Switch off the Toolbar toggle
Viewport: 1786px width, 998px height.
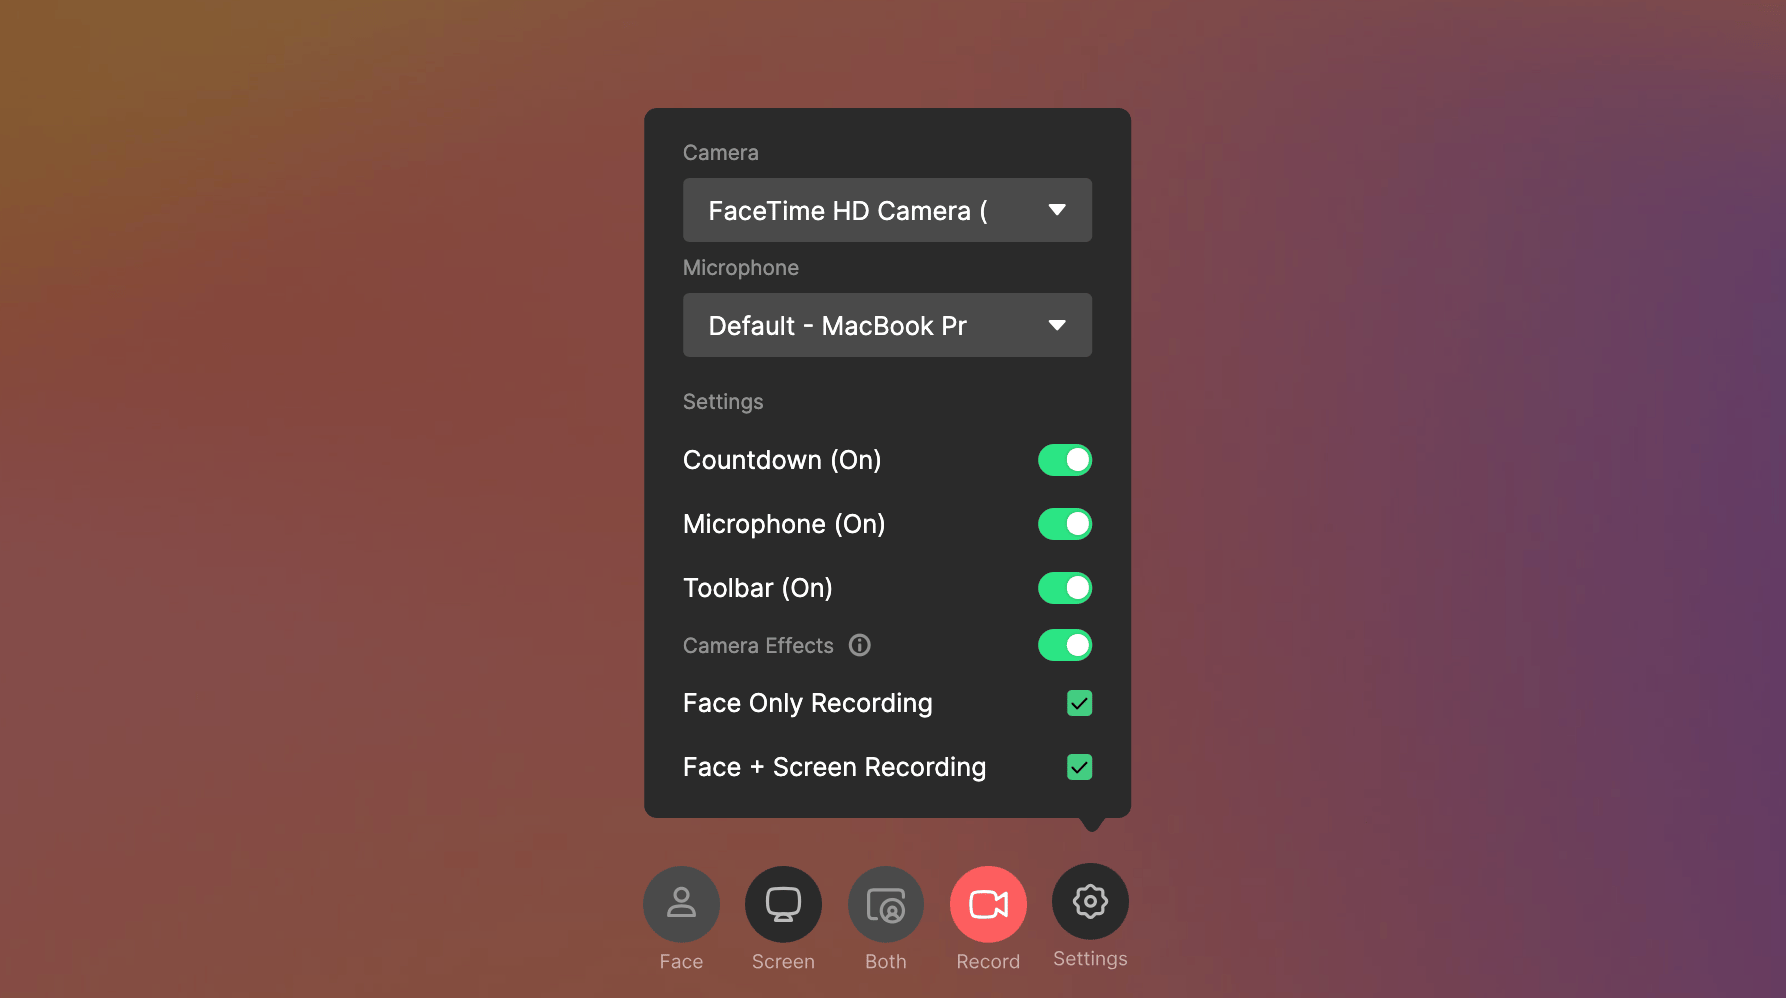[1065, 588]
